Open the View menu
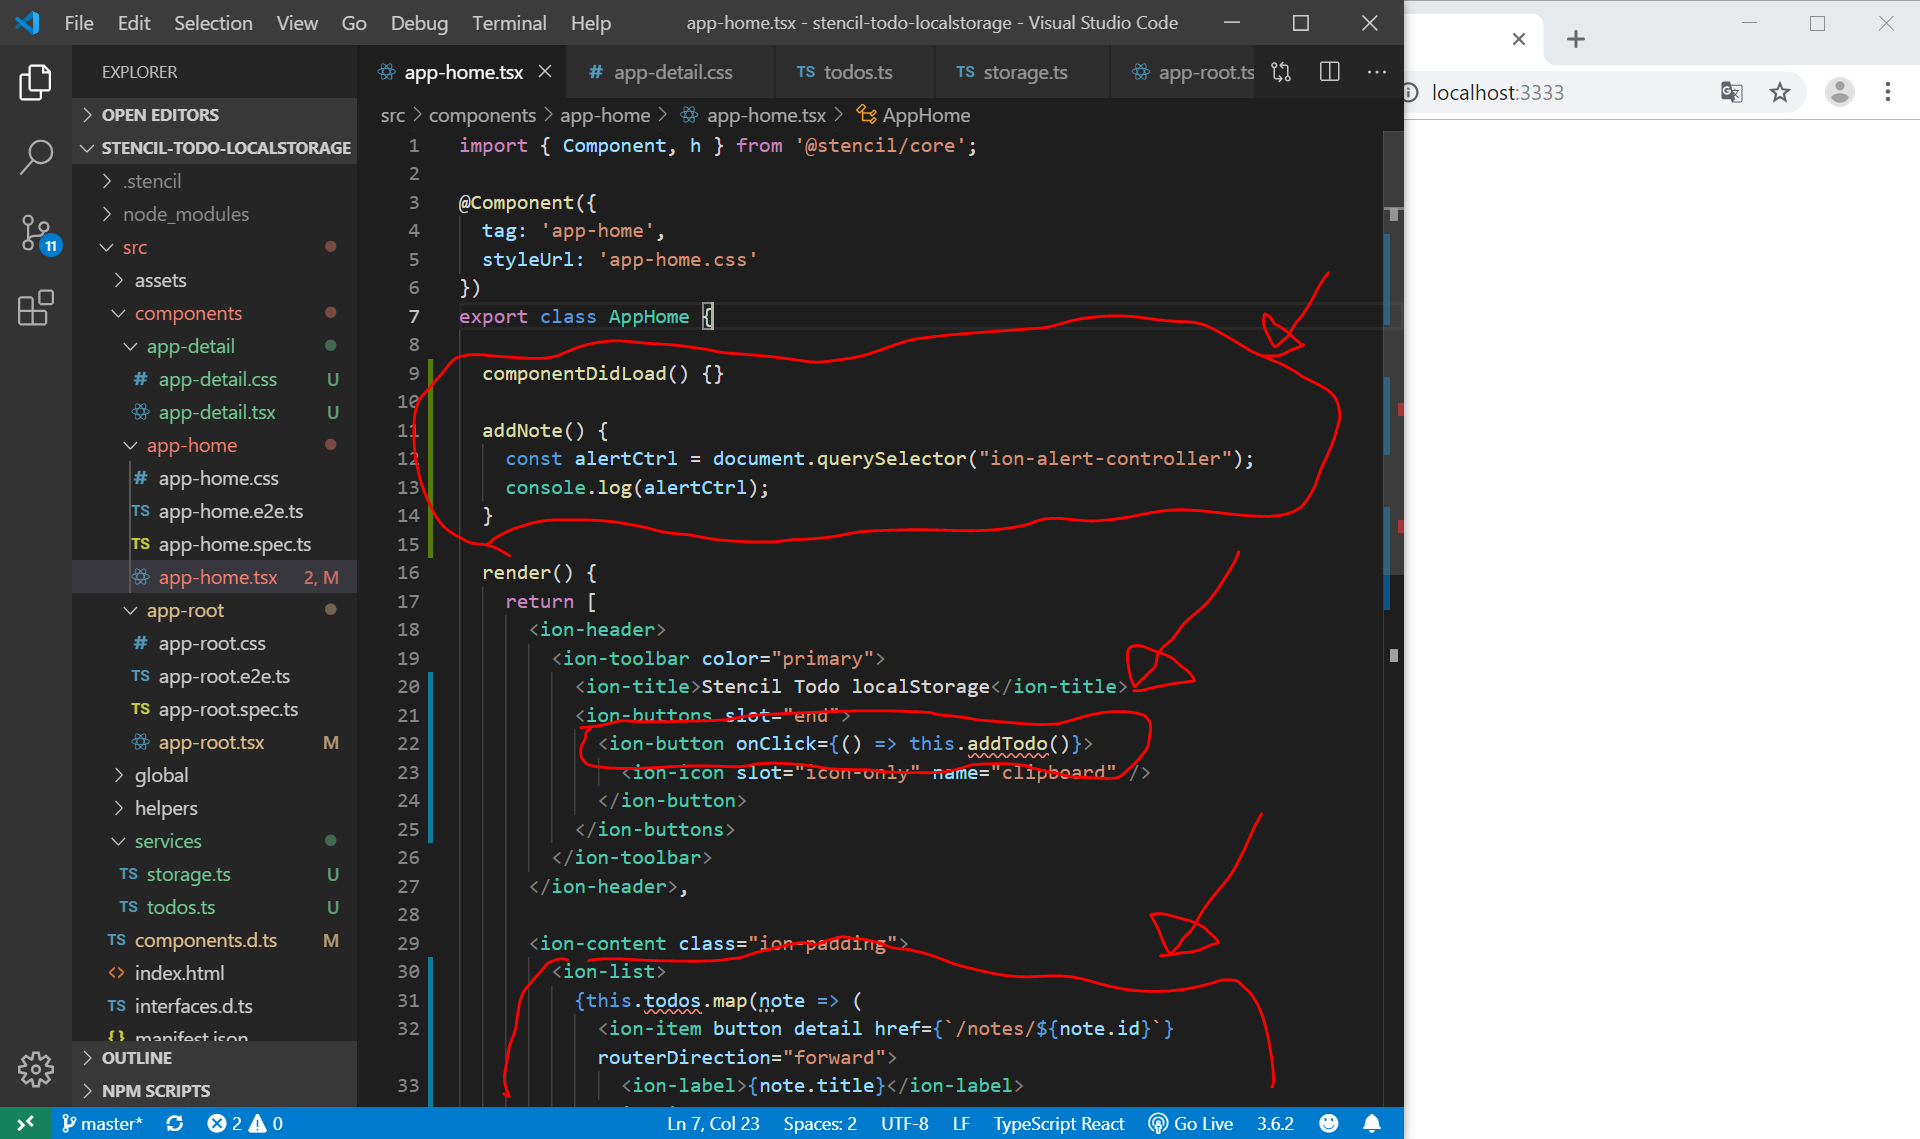This screenshot has width=1920, height=1139. pos(297,22)
